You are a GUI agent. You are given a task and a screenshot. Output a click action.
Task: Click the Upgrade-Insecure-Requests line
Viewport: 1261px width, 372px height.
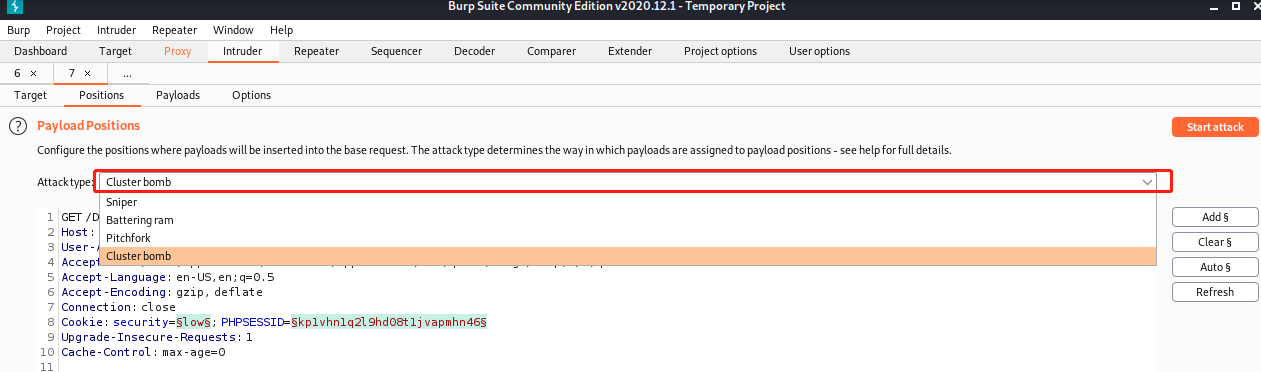(x=156, y=337)
